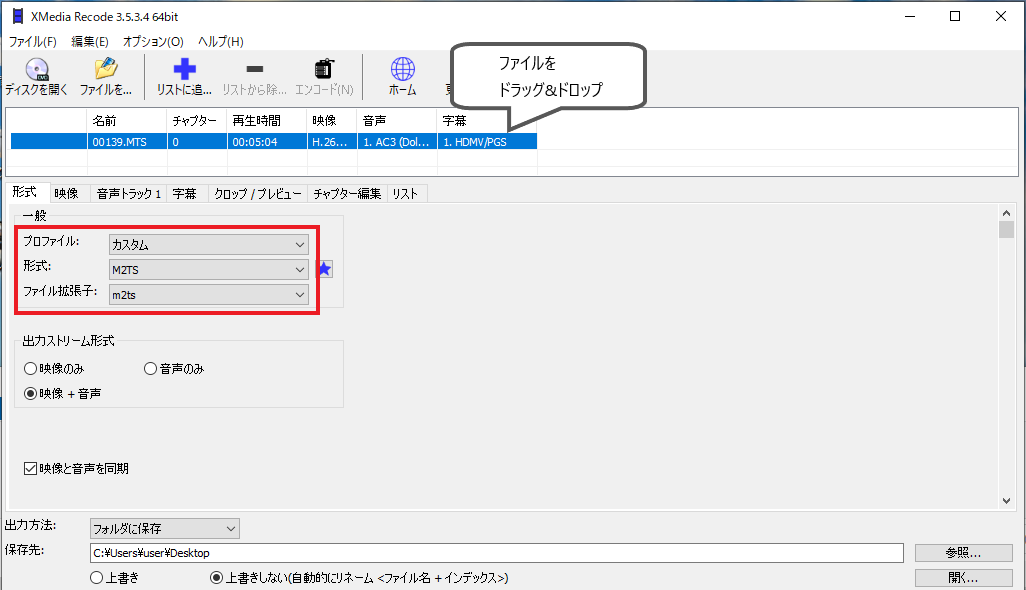Screen dimensions: 1026x590
Task: Switch to the 音声トラック 1 tab
Action: tap(129, 194)
